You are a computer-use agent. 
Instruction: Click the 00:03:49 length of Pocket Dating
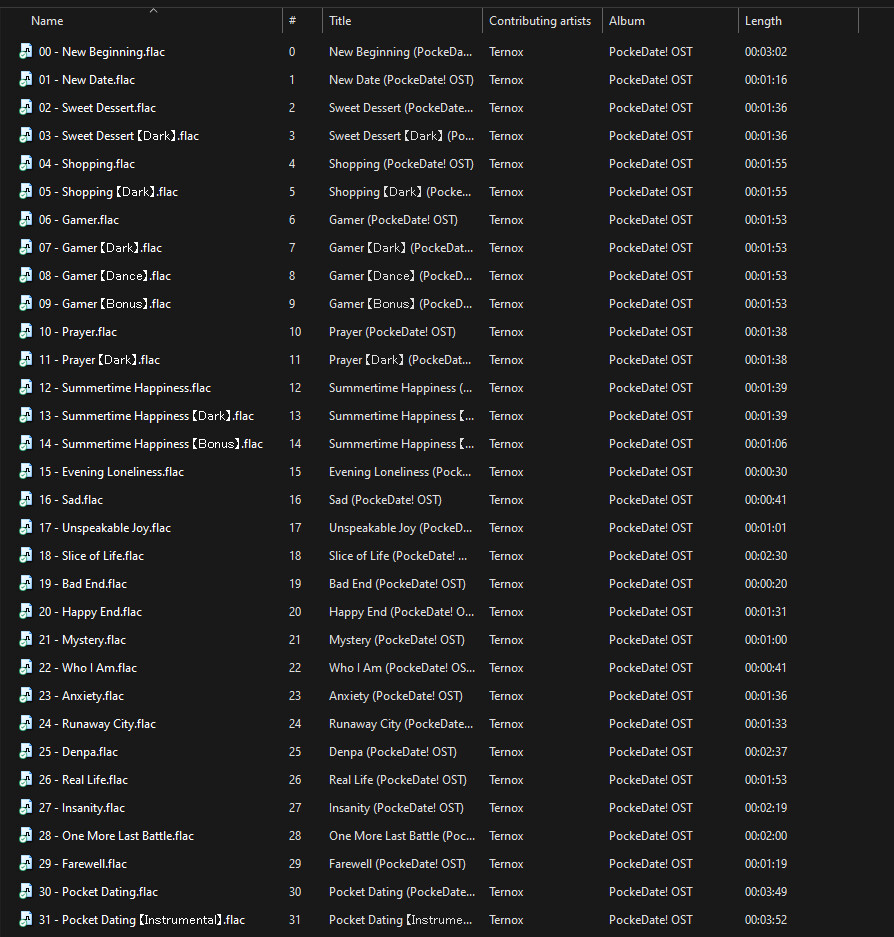tap(768, 892)
